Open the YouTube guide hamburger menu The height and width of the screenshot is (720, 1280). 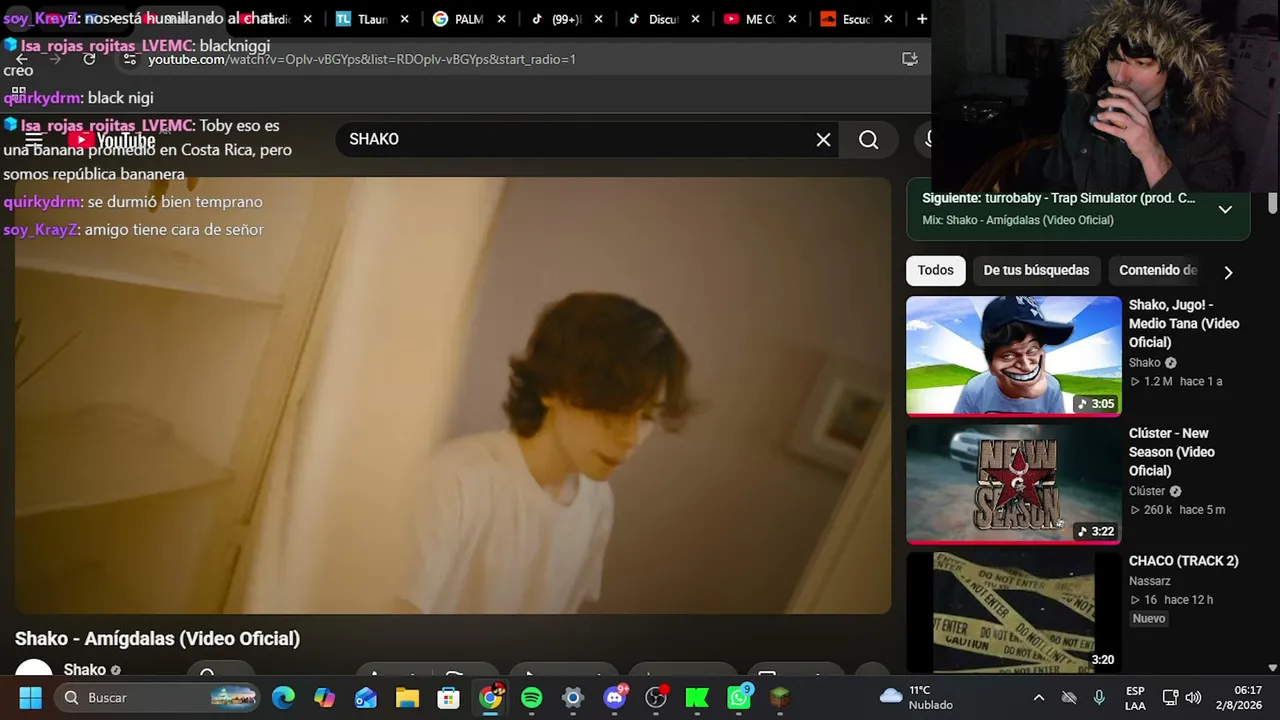tap(34, 140)
